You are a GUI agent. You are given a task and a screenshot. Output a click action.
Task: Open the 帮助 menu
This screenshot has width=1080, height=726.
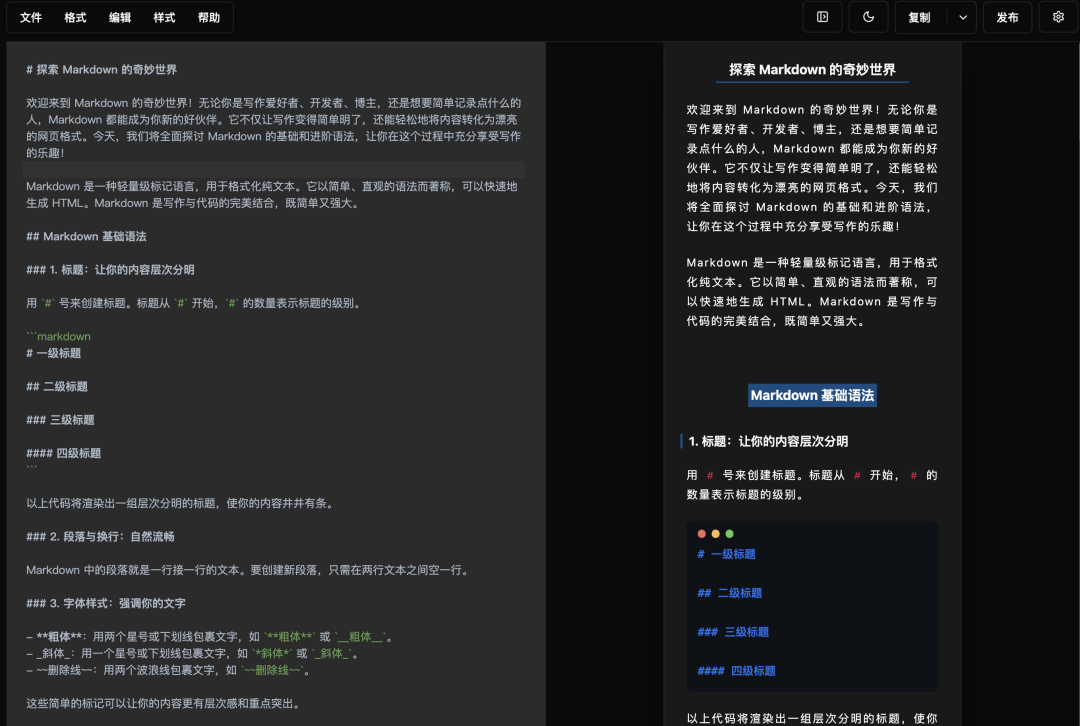(x=208, y=17)
